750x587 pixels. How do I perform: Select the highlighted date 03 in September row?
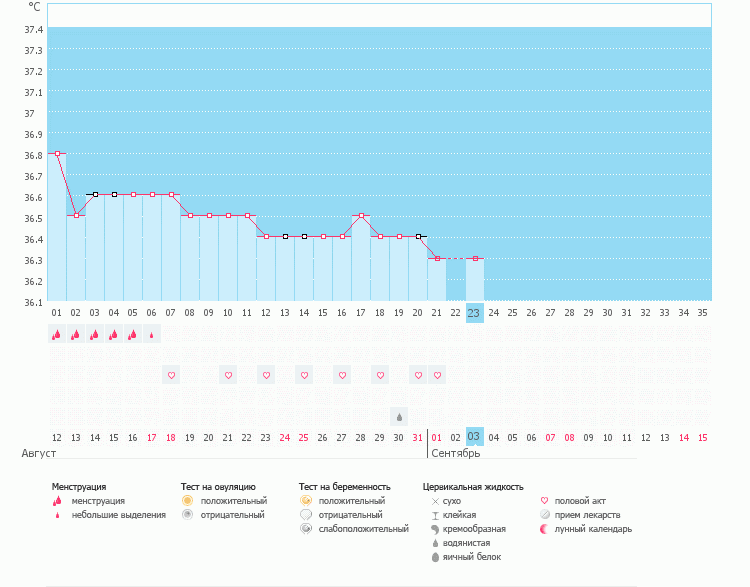[475, 437]
